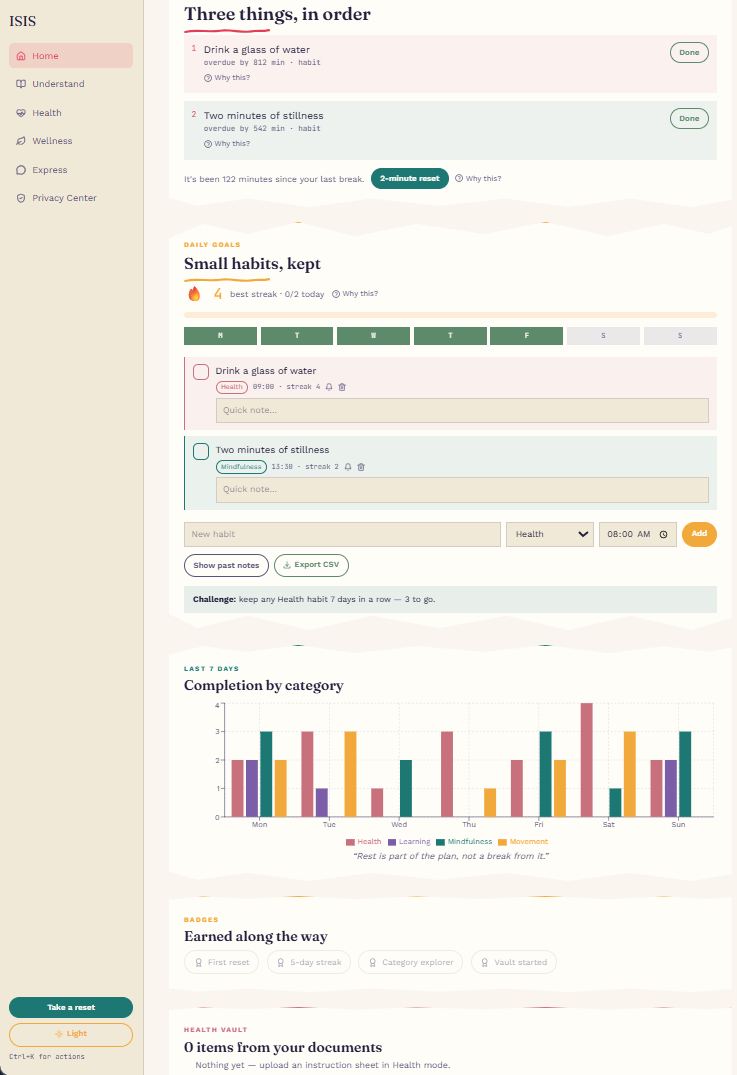
Task: Focus quick note field for stillness habit
Action: pos(462,490)
